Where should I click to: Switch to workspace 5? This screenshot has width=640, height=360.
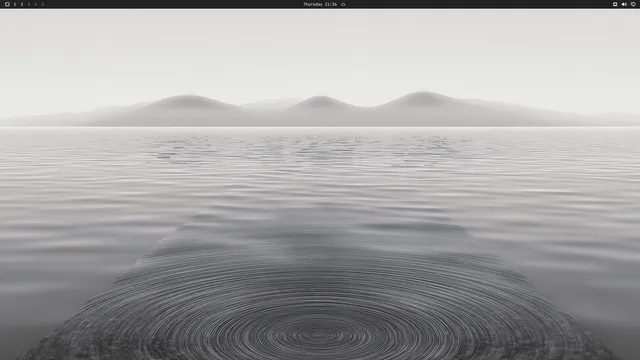coord(42,4)
